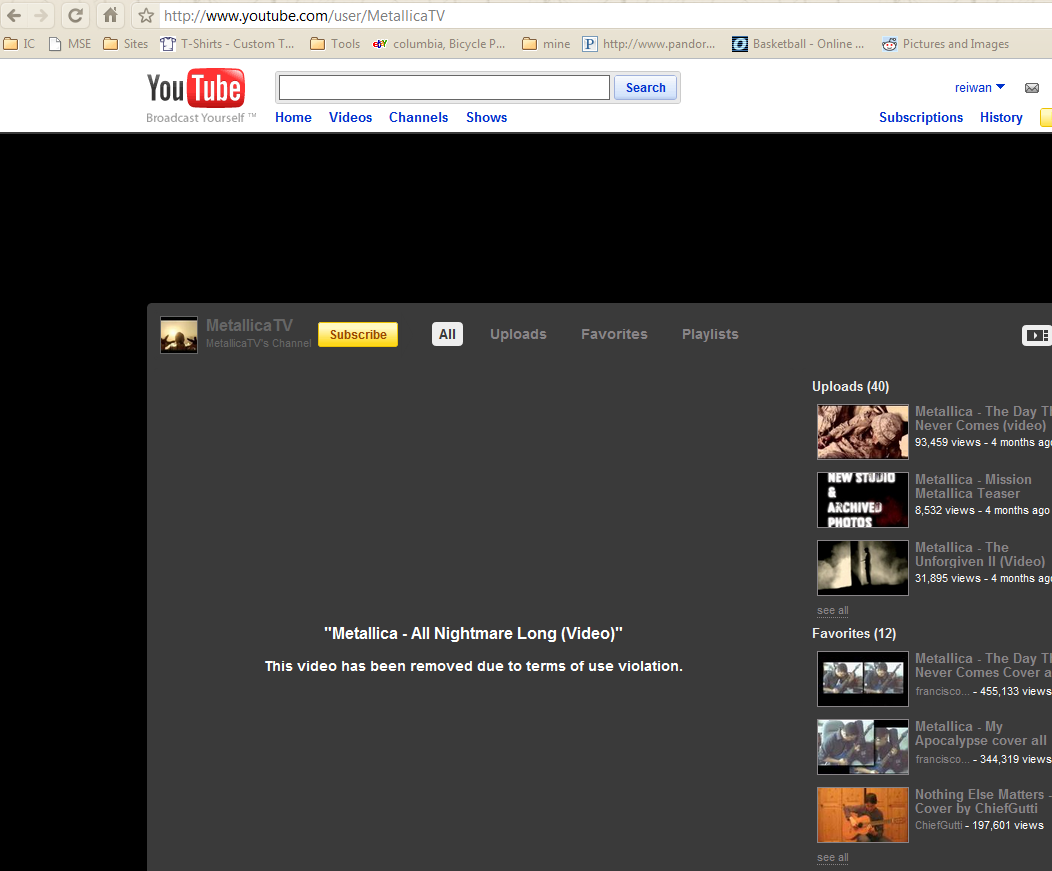
Task: Open The Unforgiven II video thumbnail
Action: point(862,568)
